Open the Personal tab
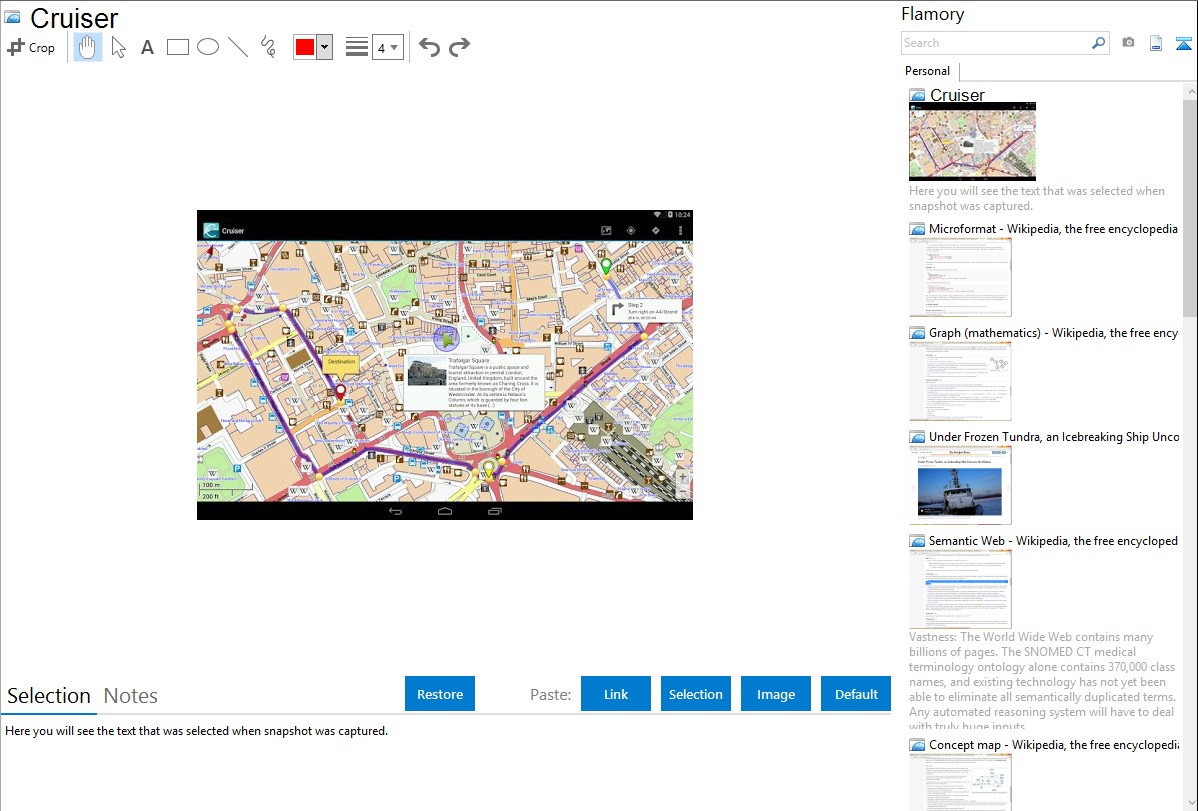This screenshot has width=1198, height=811. point(927,71)
